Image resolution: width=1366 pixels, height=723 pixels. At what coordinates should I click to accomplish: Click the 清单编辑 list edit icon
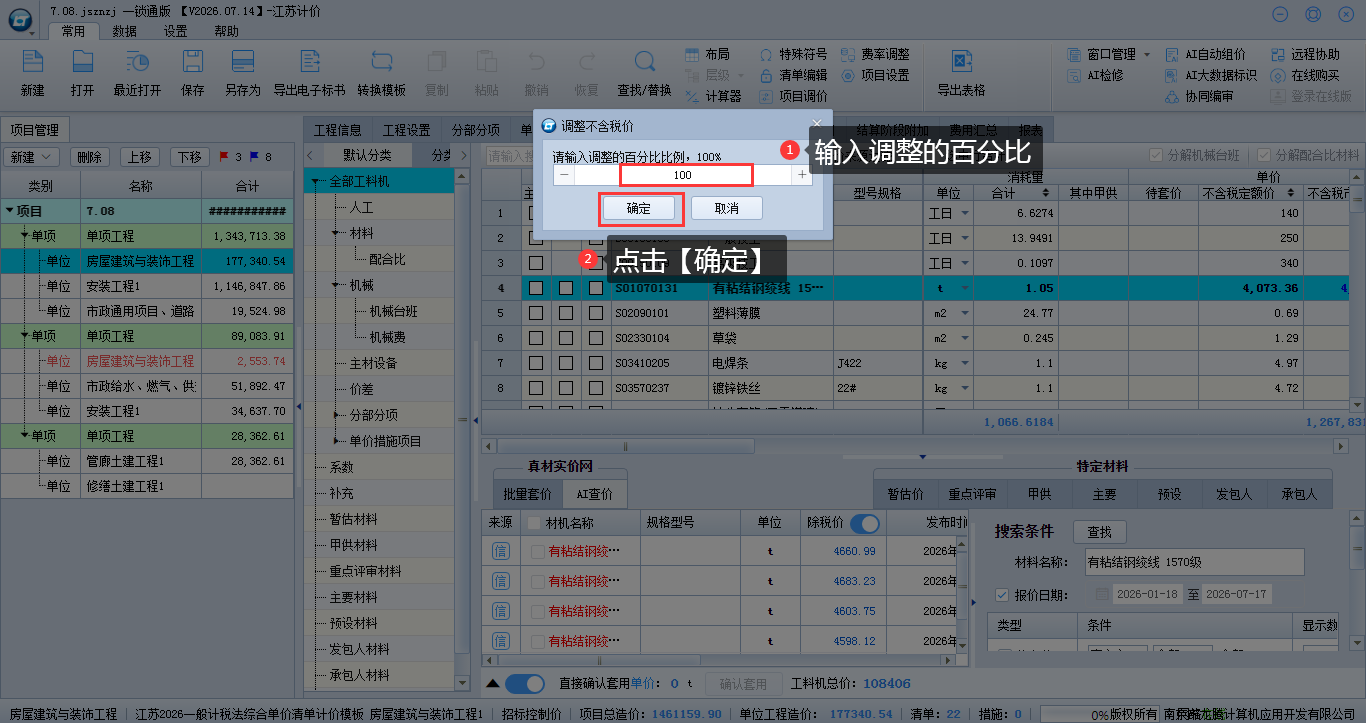(767, 75)
